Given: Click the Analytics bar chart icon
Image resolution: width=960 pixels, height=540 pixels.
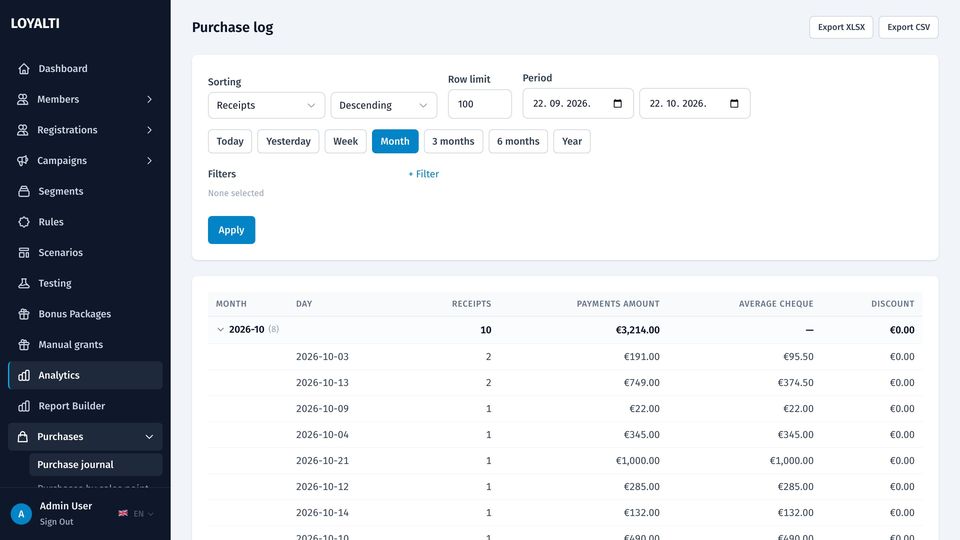Looking at the screenshot, I should point(24,375).
